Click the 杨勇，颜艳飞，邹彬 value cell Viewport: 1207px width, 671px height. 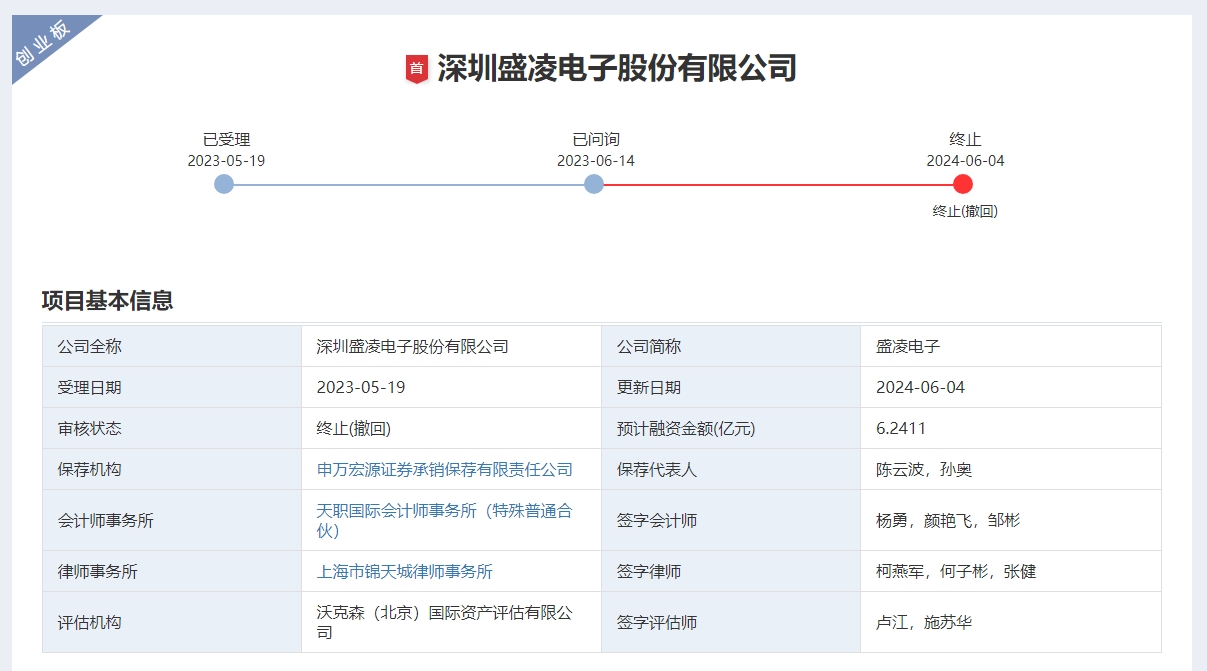1011,521
